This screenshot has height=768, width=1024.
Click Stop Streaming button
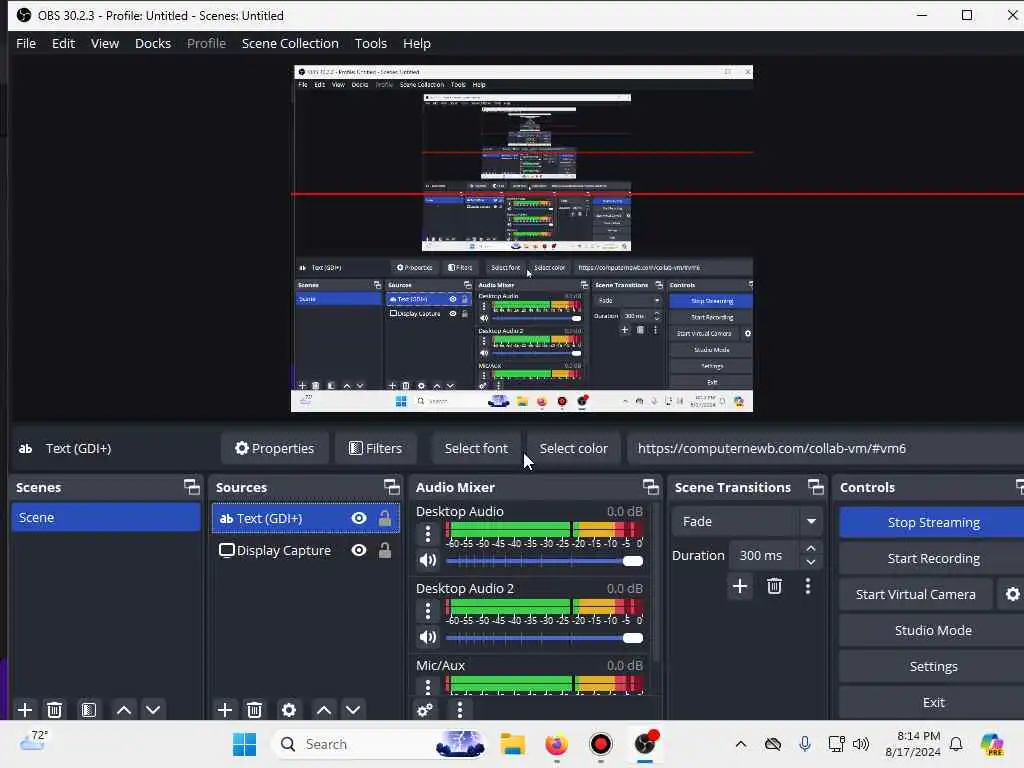tap(933, 522)
